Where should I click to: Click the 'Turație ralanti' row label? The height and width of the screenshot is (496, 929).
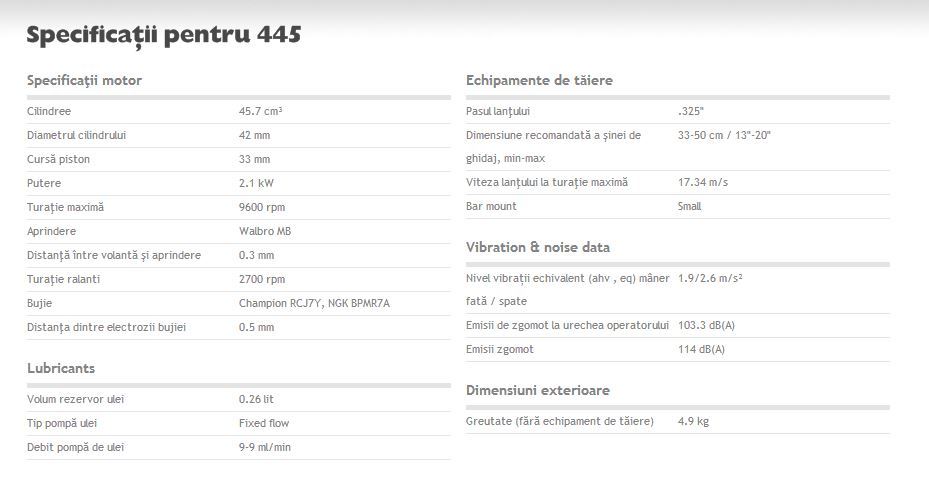(x=63, y=279)
